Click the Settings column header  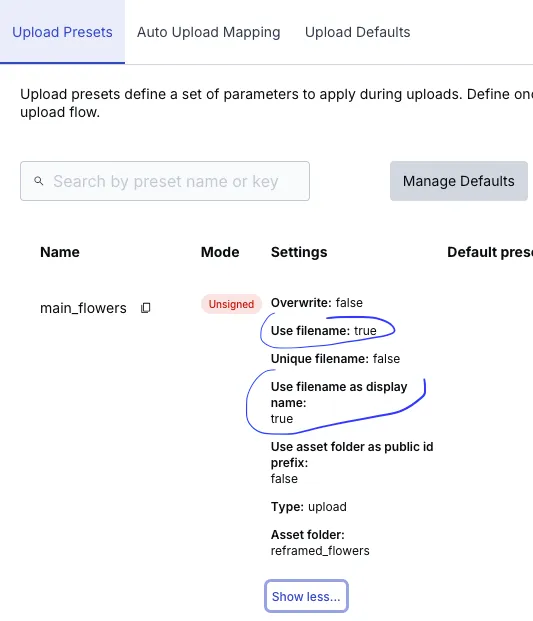tap(299, 252)
